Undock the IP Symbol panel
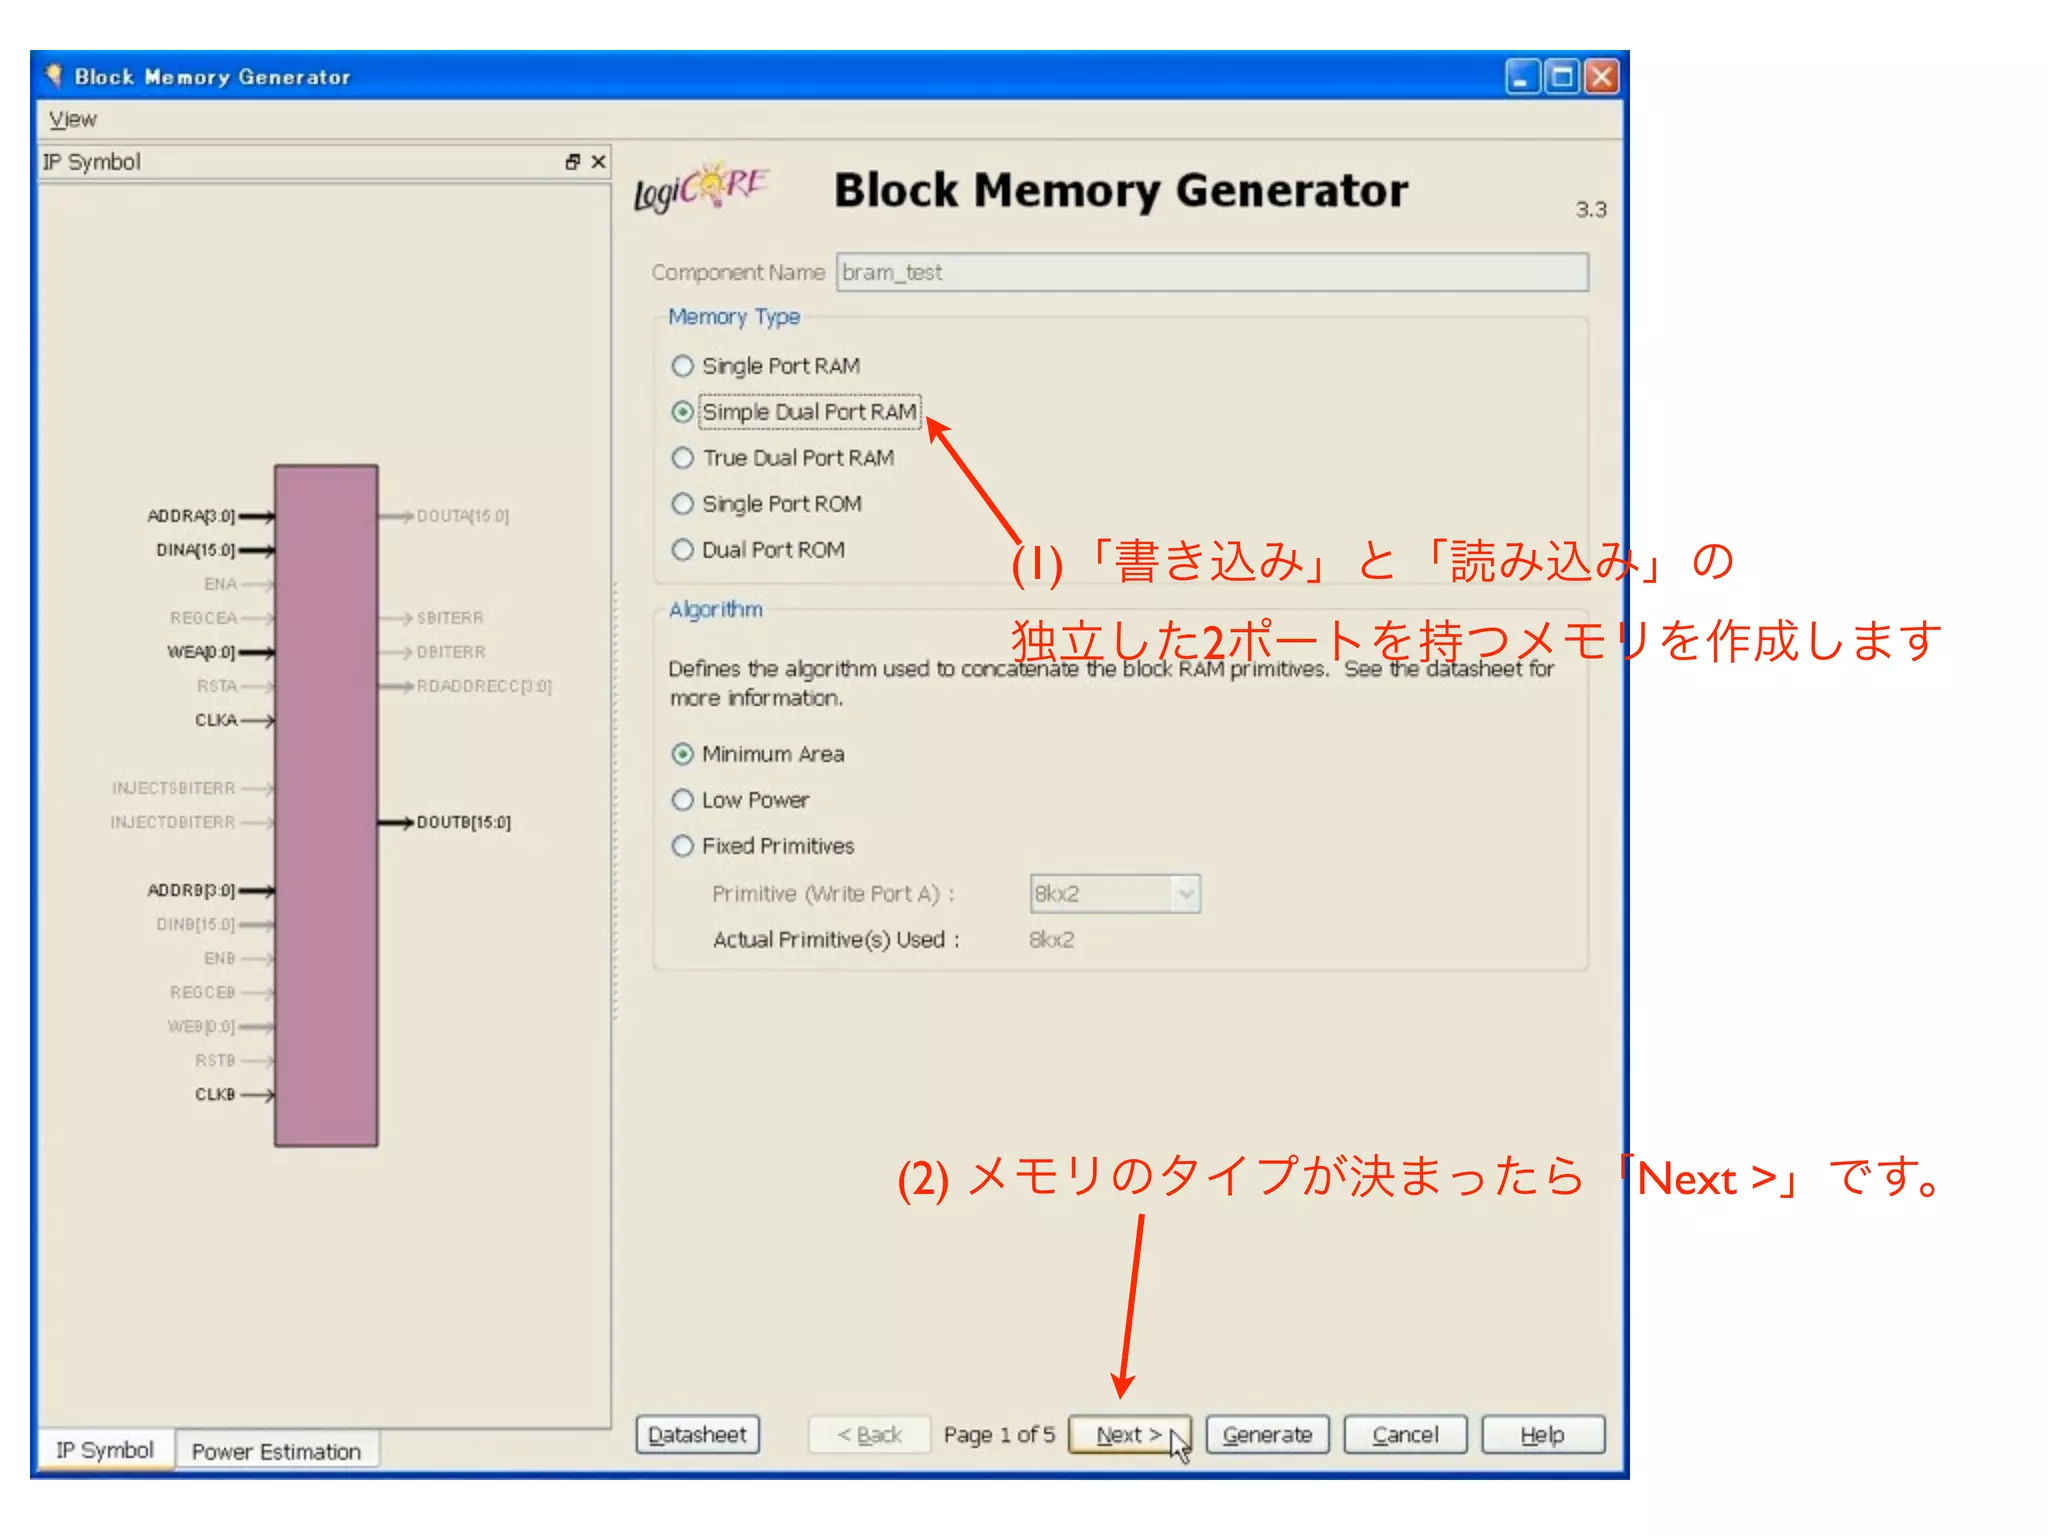2048x1536 pixels. coord(572,162)
